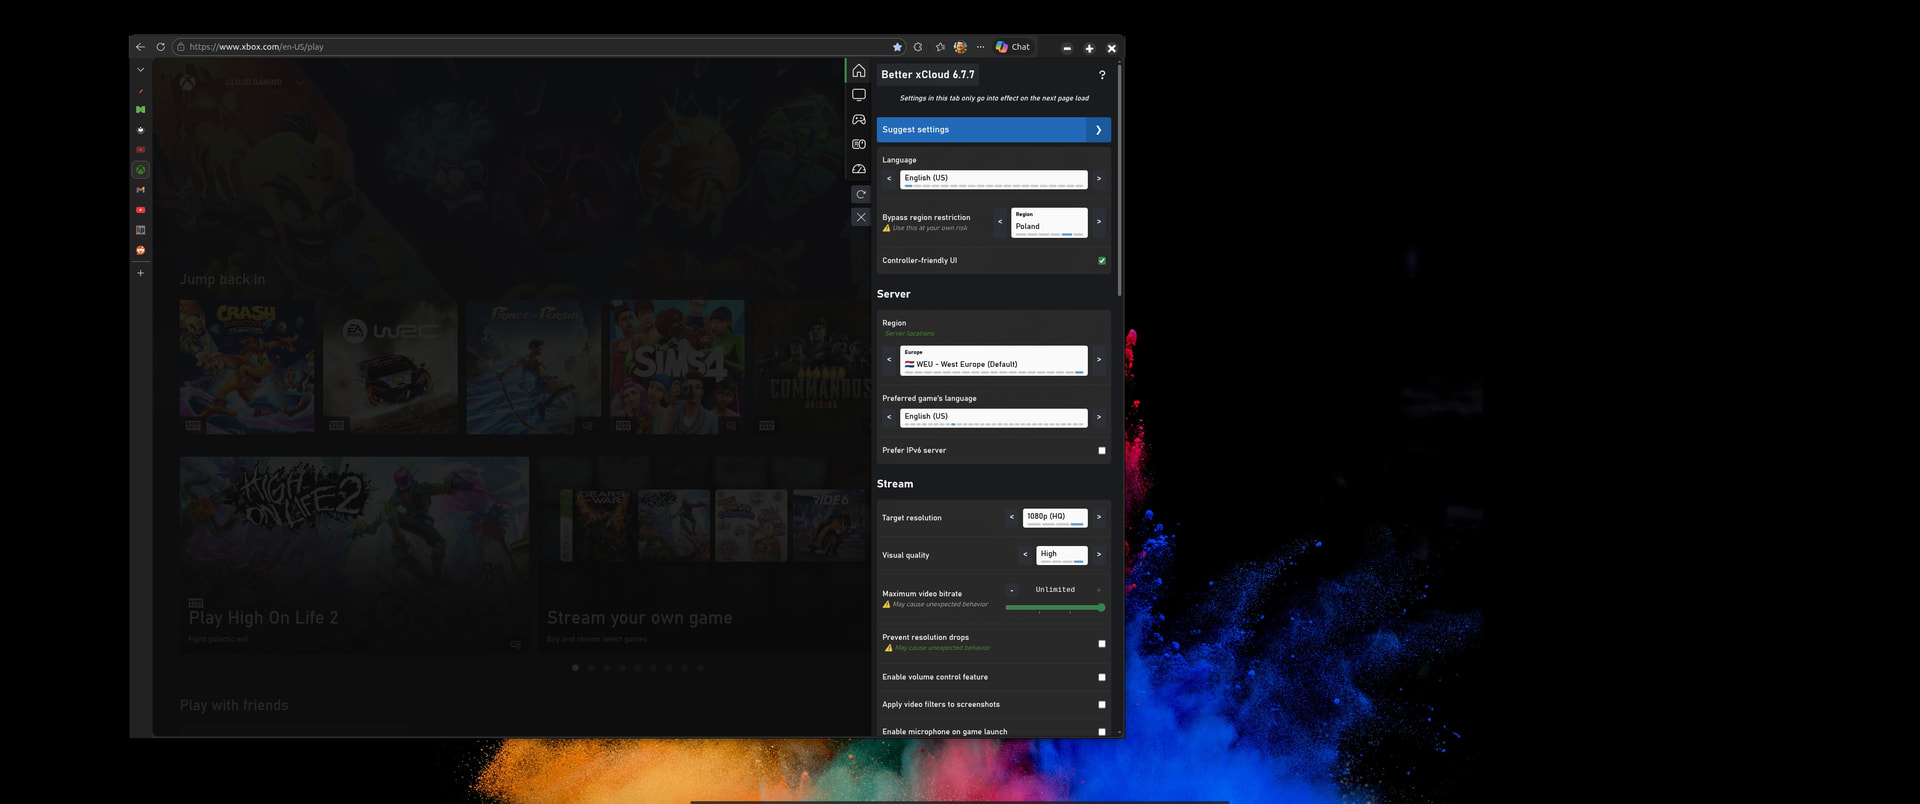Click the Maximum video bitrate slider
The image size is (1920, 804).
(1054, 607)
